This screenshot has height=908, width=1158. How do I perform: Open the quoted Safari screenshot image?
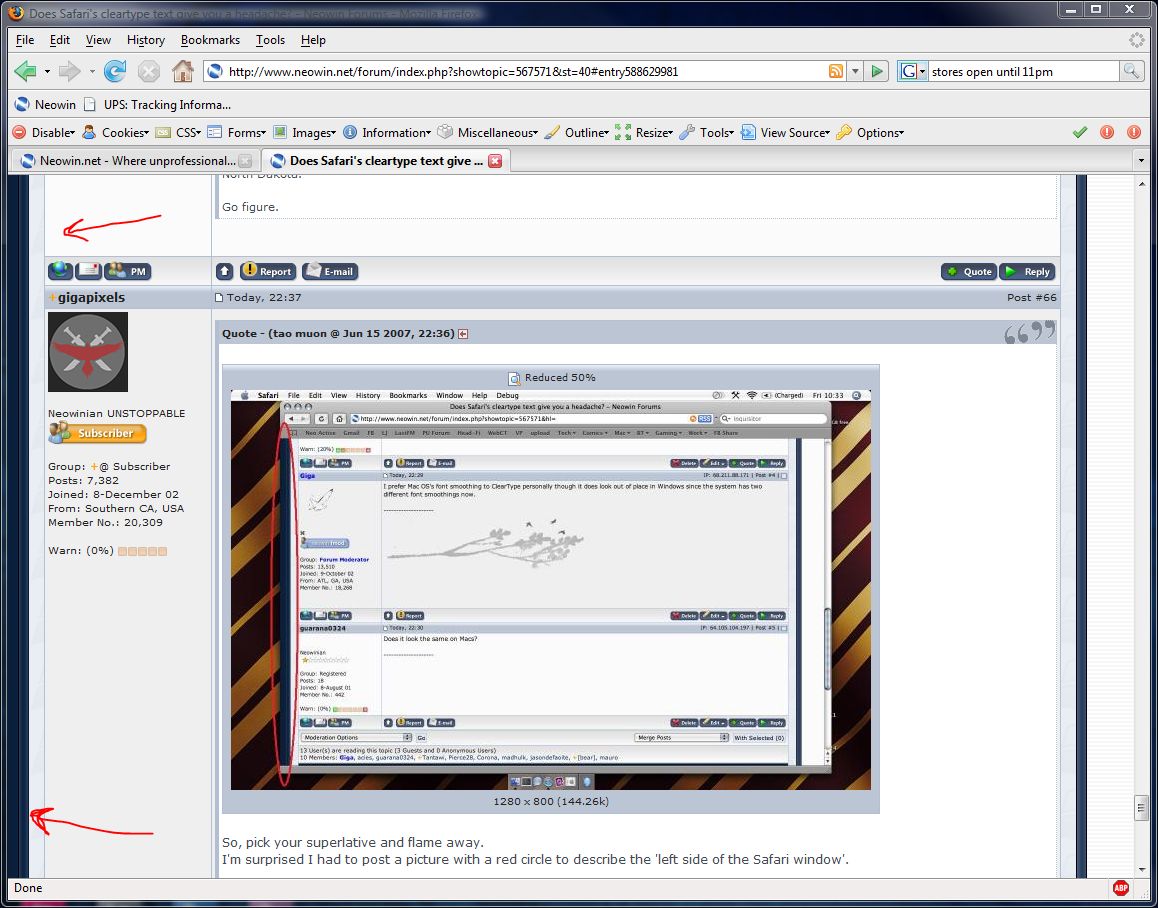coord(550,590)
